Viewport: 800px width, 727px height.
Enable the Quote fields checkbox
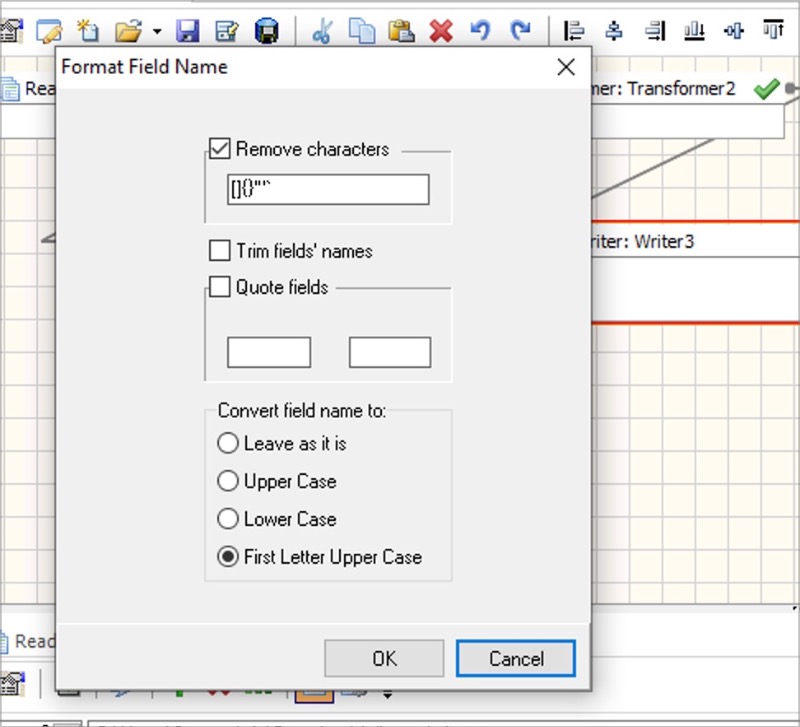click(x=219, y=287)
